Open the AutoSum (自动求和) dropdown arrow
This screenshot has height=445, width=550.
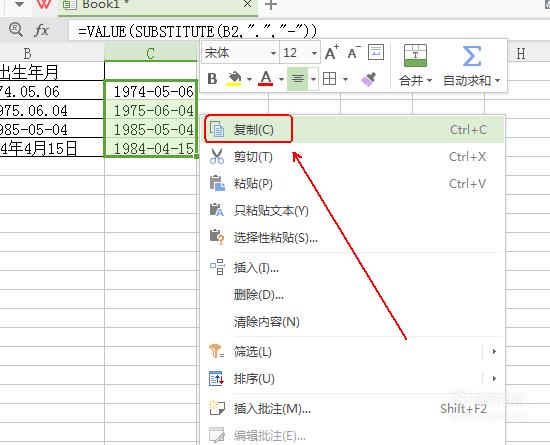(497, 81)
